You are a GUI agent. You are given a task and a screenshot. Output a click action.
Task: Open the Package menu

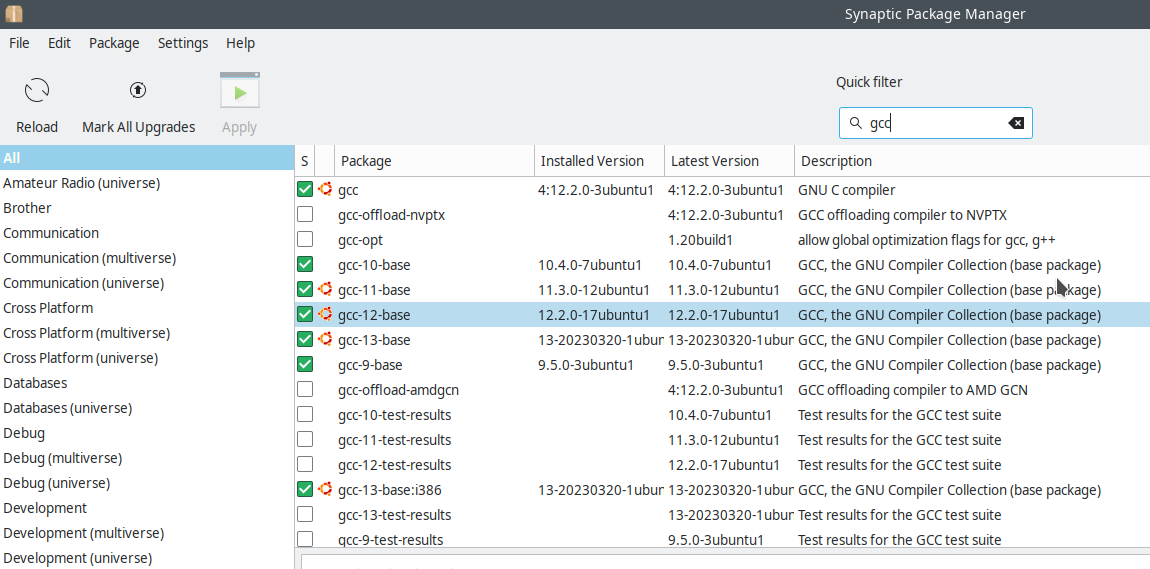(x=114, y=43)
